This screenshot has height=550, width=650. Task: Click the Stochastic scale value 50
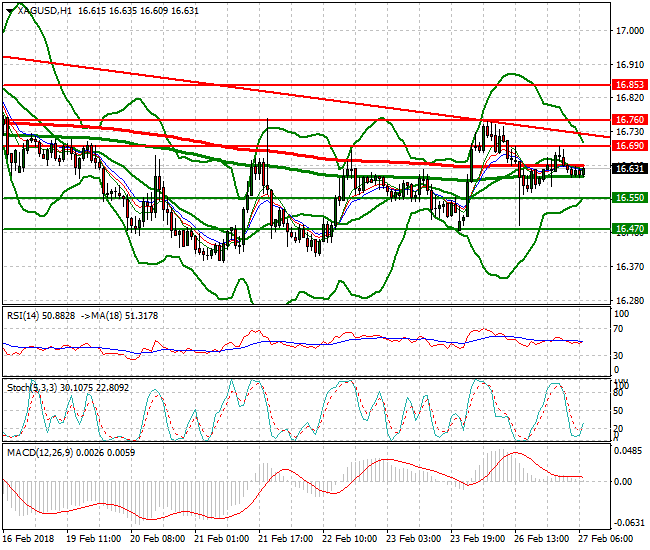click(618, 411)
